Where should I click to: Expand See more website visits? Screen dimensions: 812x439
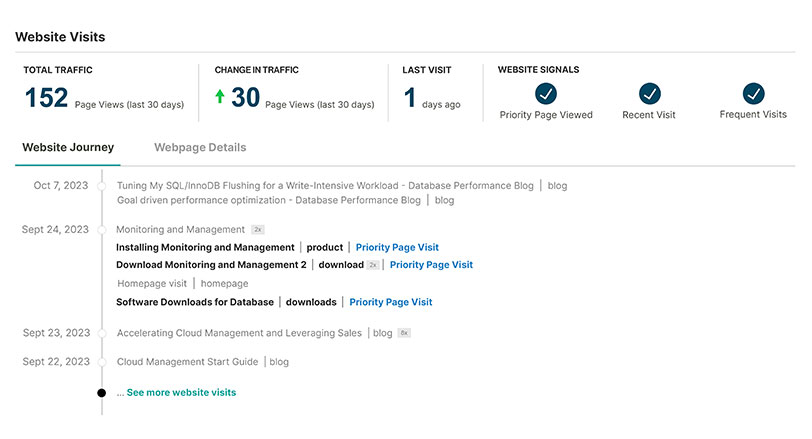click(x=181, y=393)
